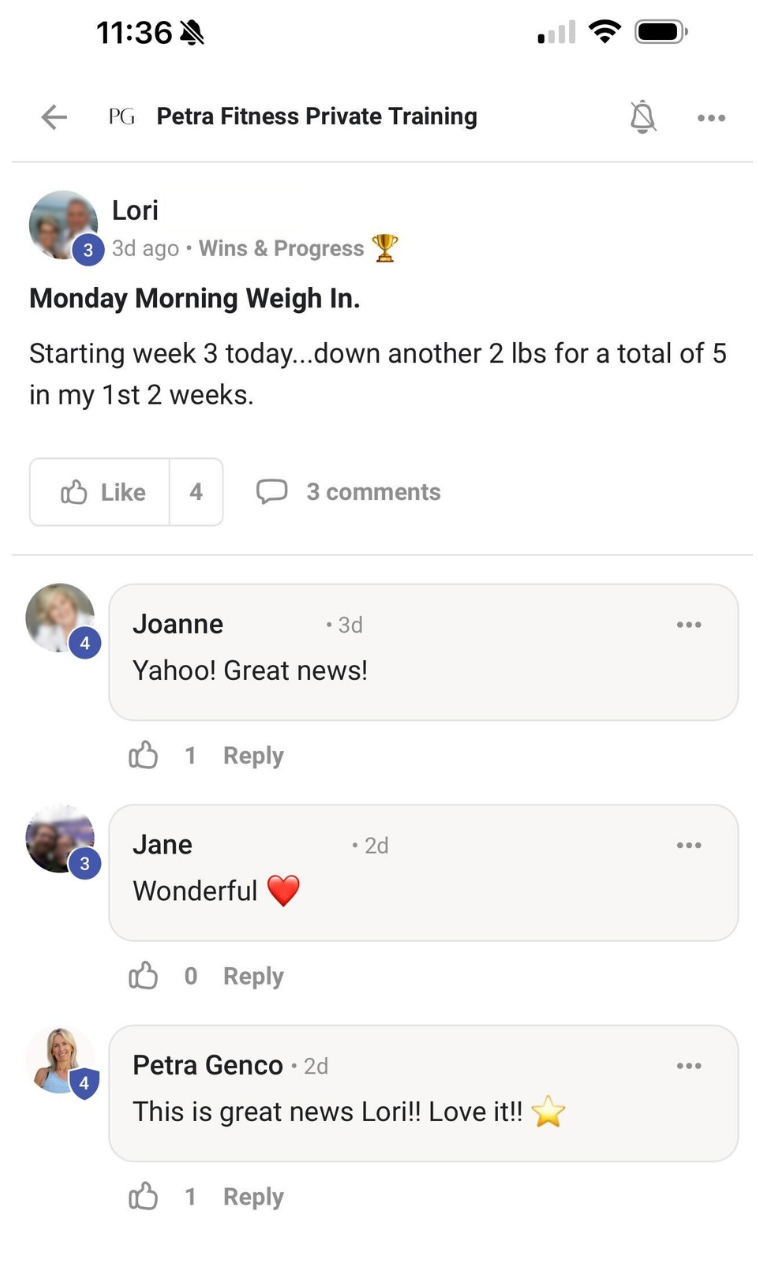Open the three-dot menu in the header
The width and height of the screenshot is (758, 1262).
[711, 117]
